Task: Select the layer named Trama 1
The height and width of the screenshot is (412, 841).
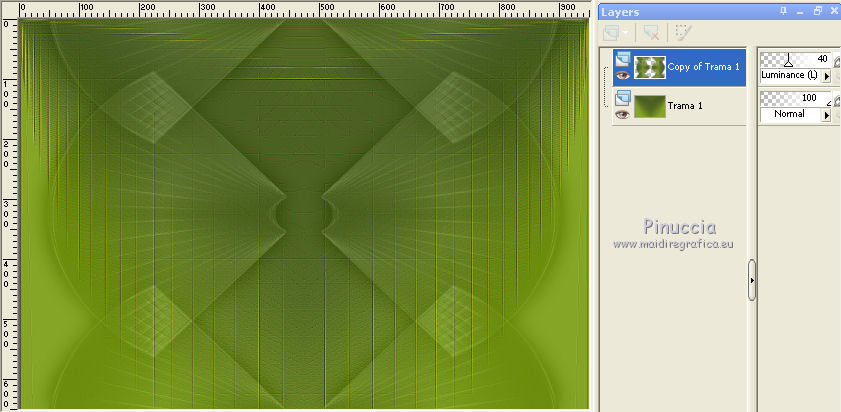Action: [685, 106]
